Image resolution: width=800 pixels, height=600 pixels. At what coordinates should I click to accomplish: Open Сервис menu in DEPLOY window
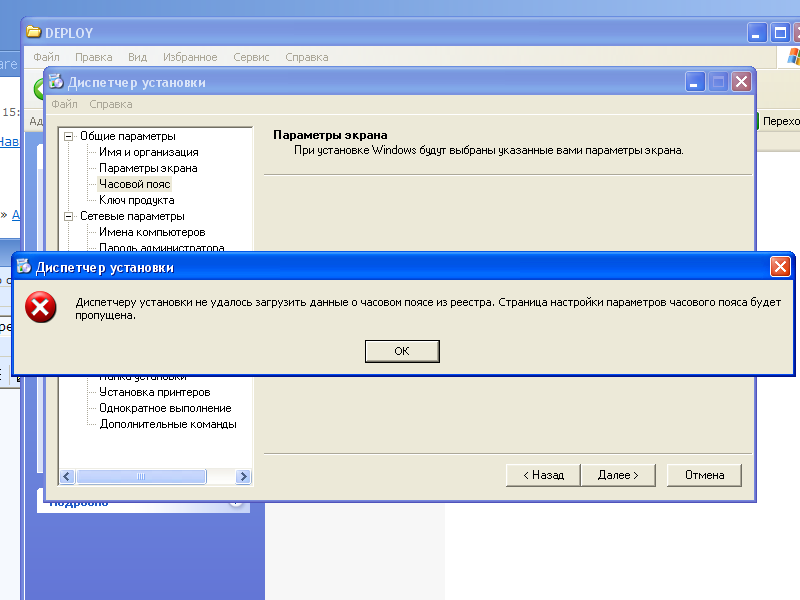coord(251,57)
